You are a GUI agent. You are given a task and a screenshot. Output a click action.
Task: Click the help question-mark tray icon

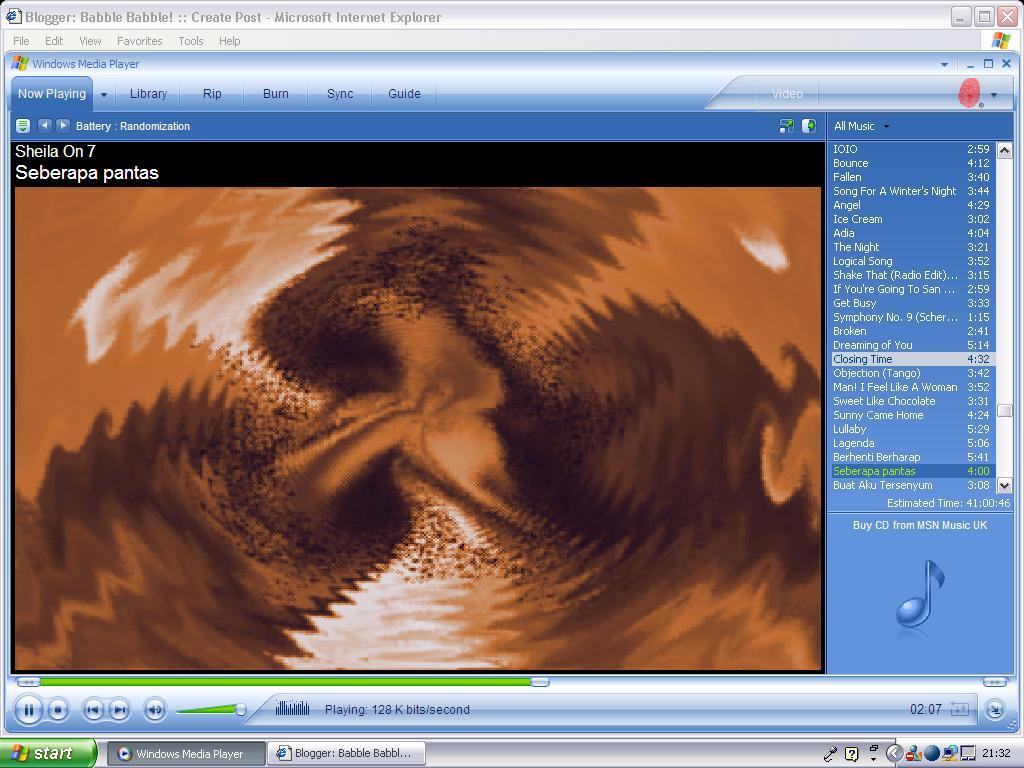[x=852, y=754]
